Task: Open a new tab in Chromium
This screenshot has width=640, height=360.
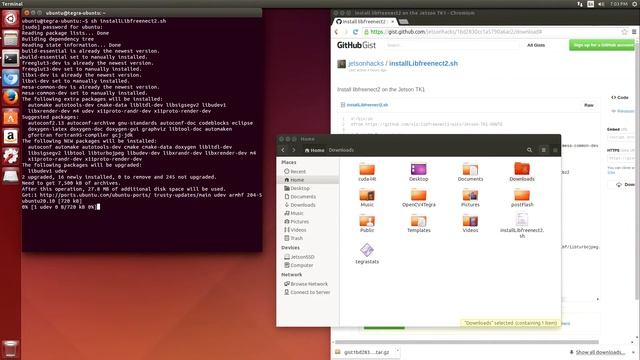Action: tap(404, 22)
